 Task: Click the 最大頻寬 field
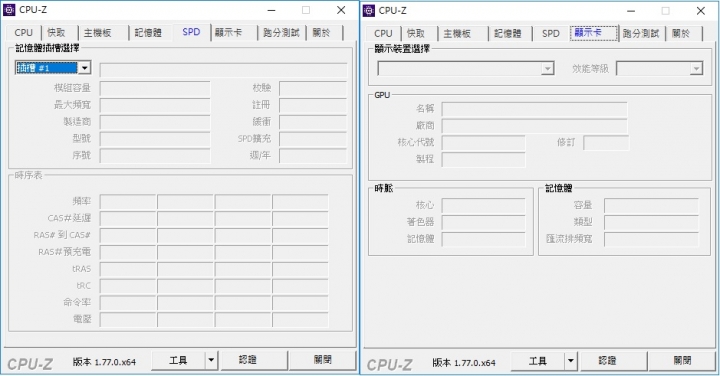click(x=155, y=105)
